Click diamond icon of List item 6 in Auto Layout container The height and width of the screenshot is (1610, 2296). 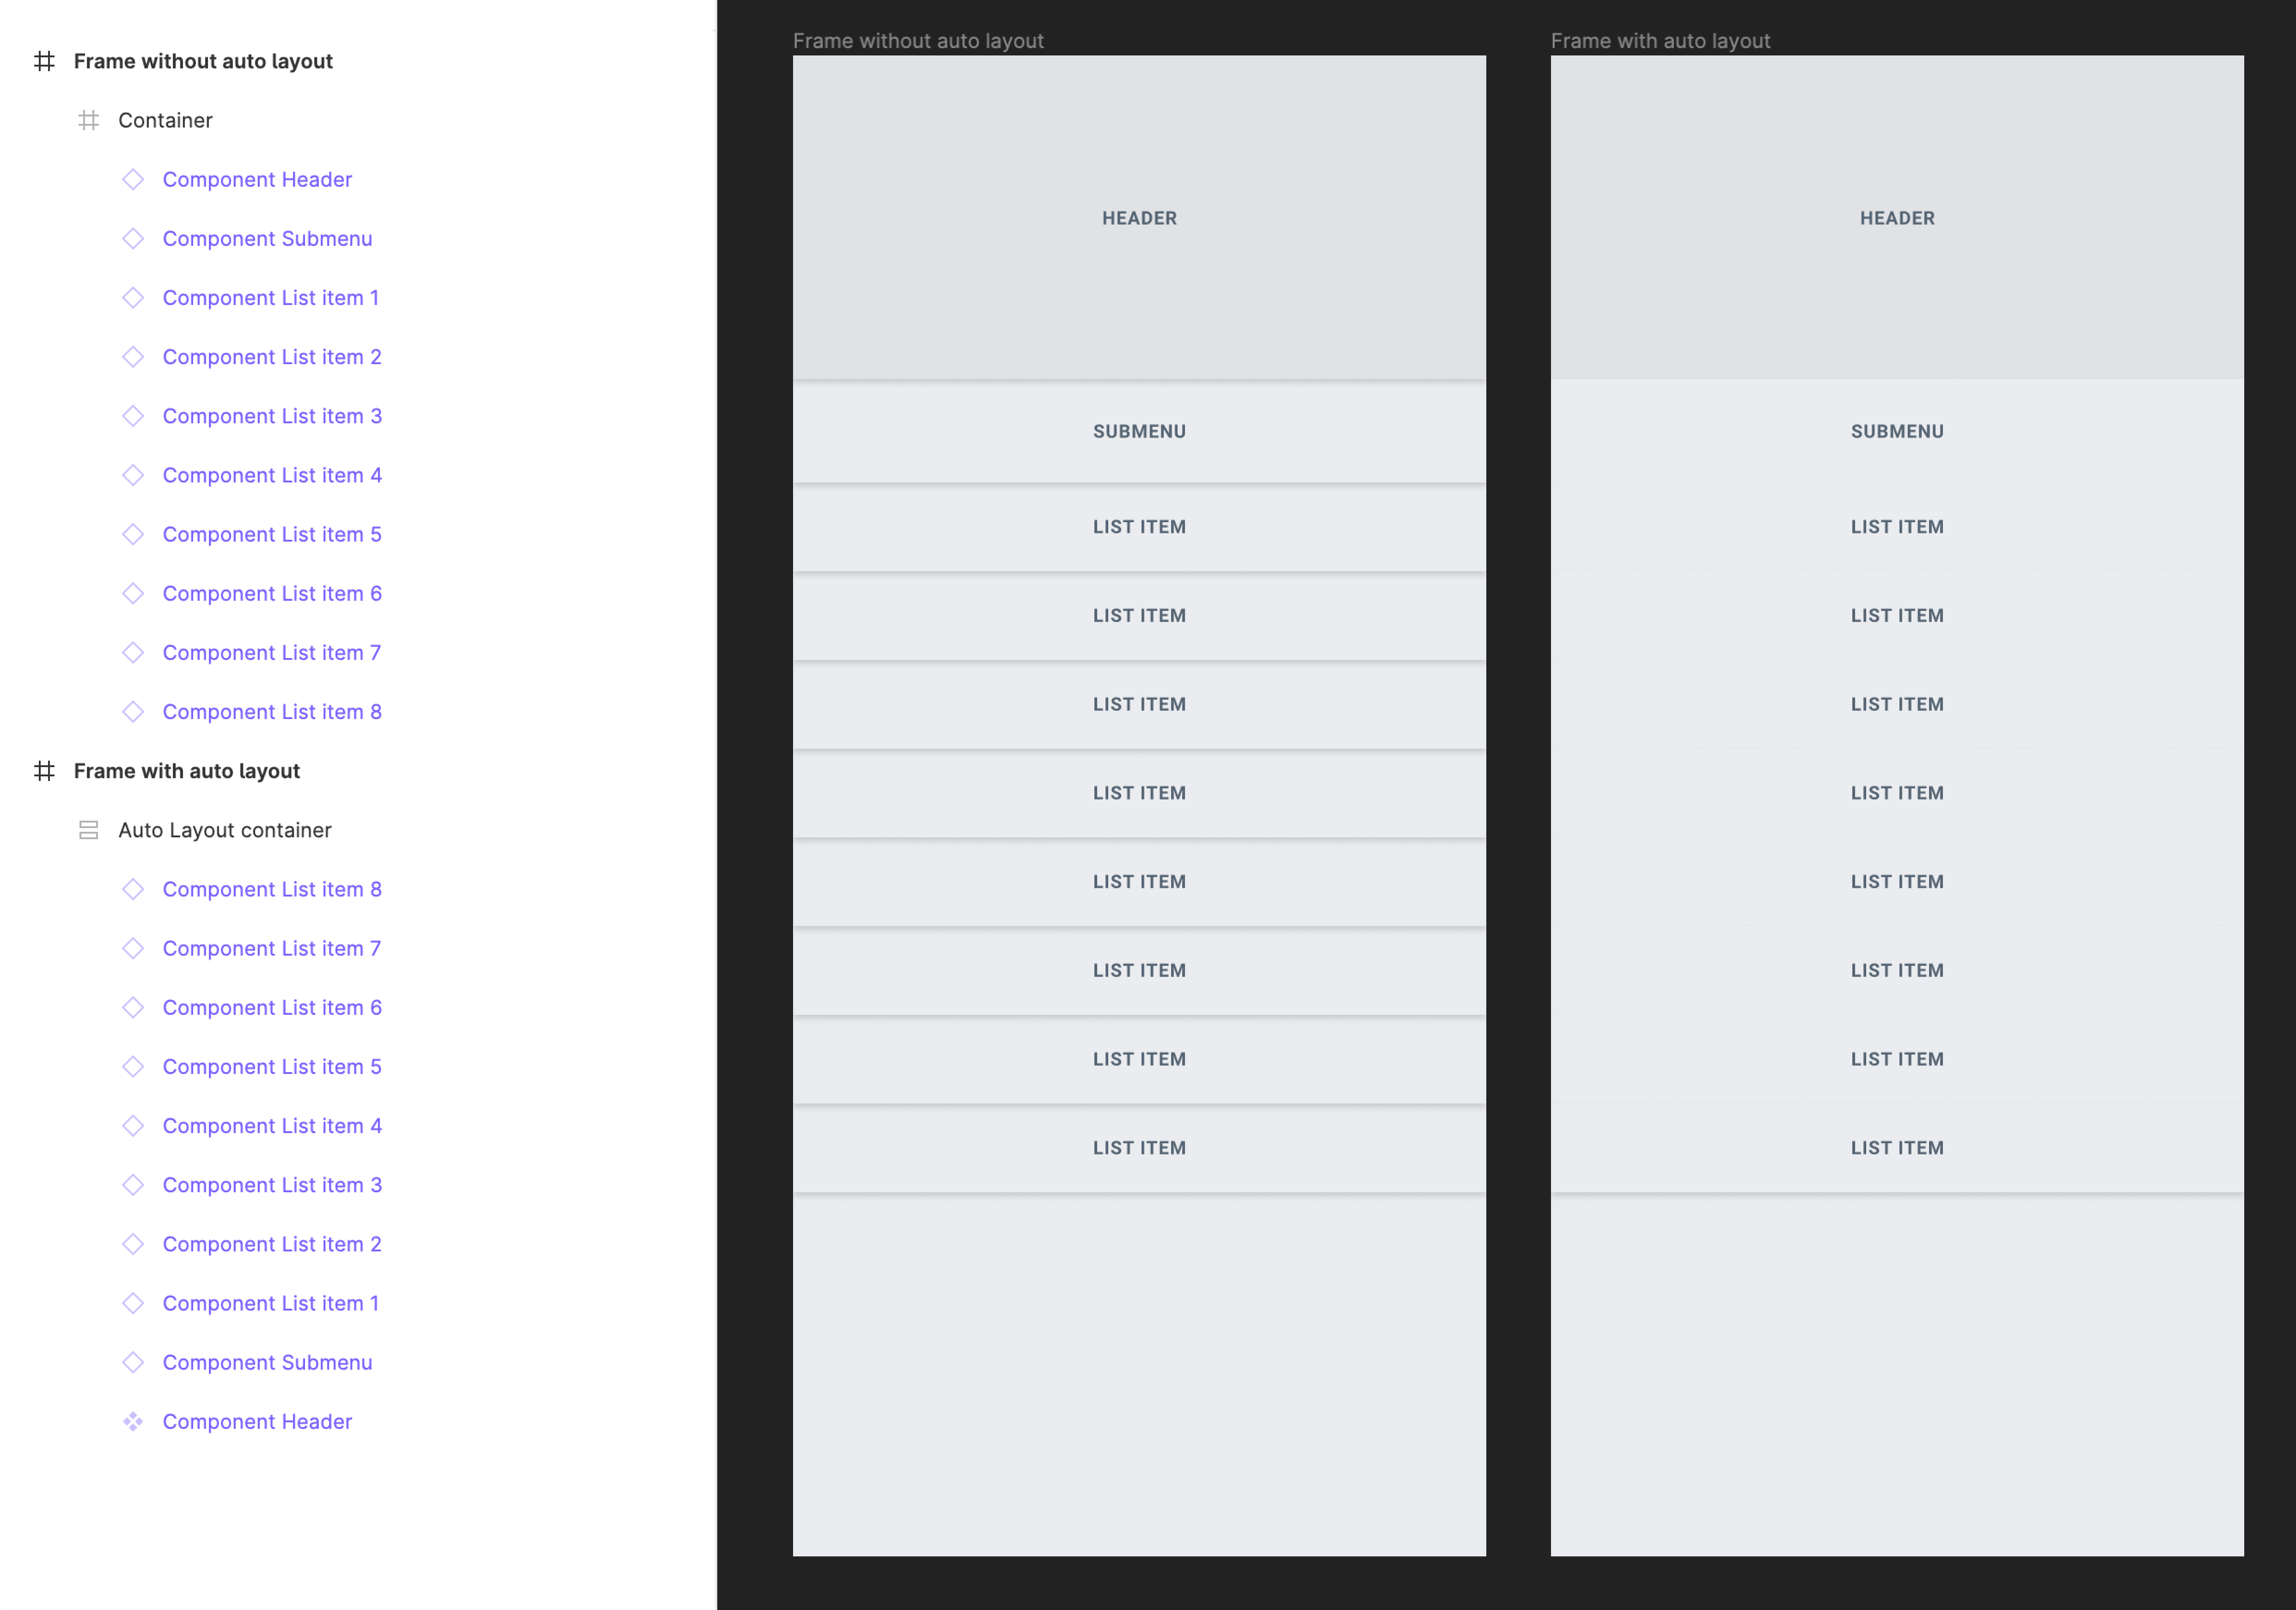(x=133, y=1007)
